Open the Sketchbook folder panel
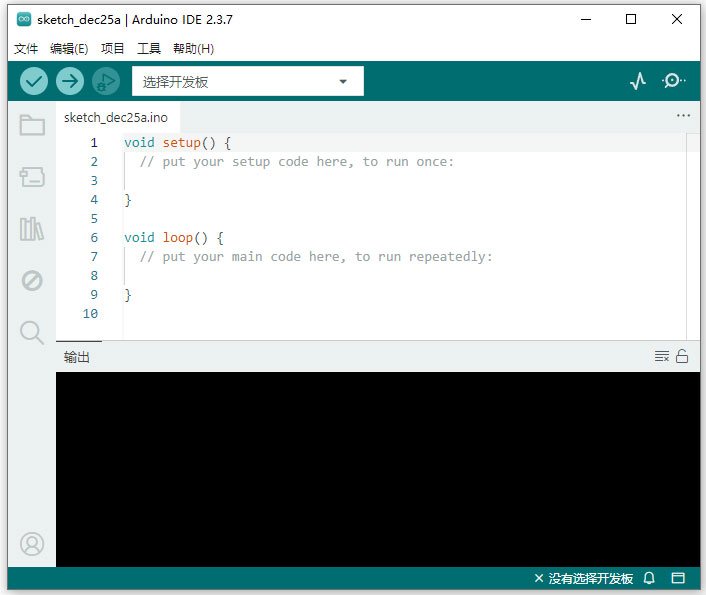 (x=32, y=125)
